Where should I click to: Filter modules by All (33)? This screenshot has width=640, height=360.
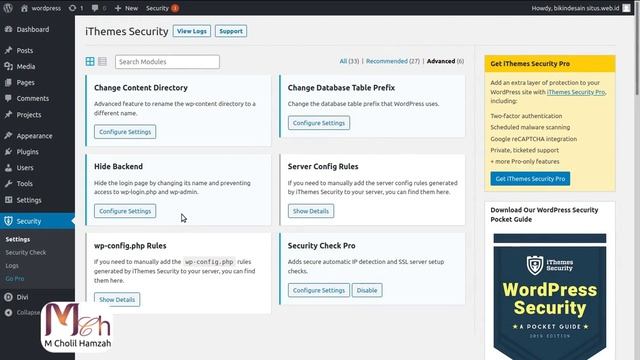pos(349,61)
